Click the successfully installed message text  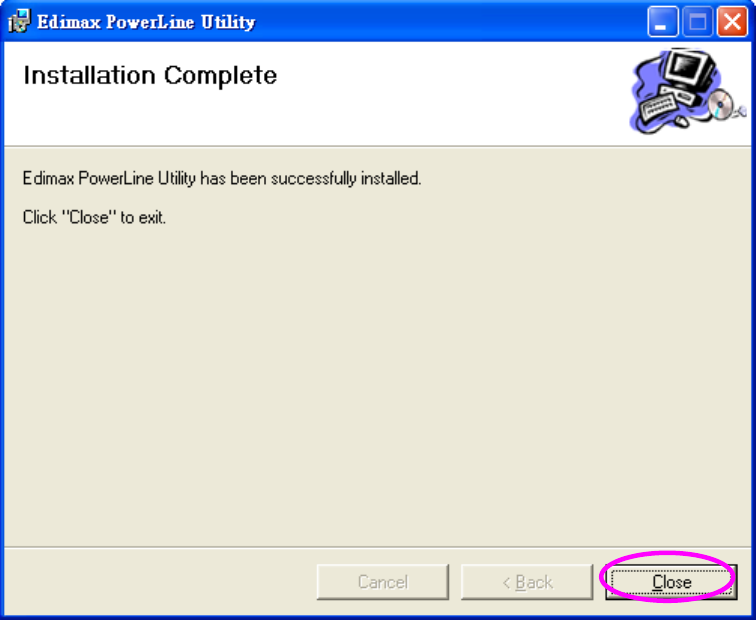point(222,179)
